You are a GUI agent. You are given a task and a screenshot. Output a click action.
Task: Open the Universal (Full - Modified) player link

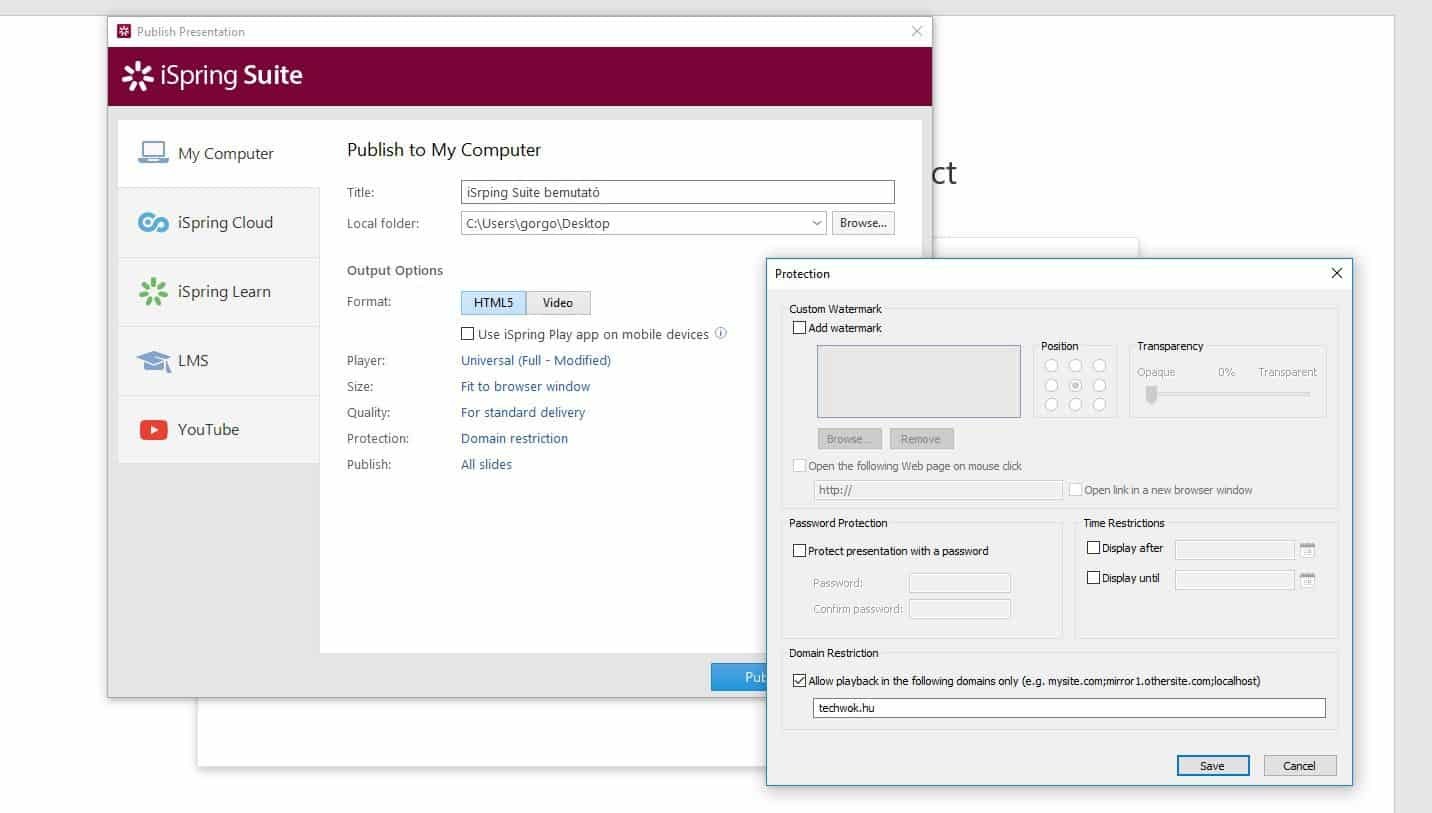point(536,360)
